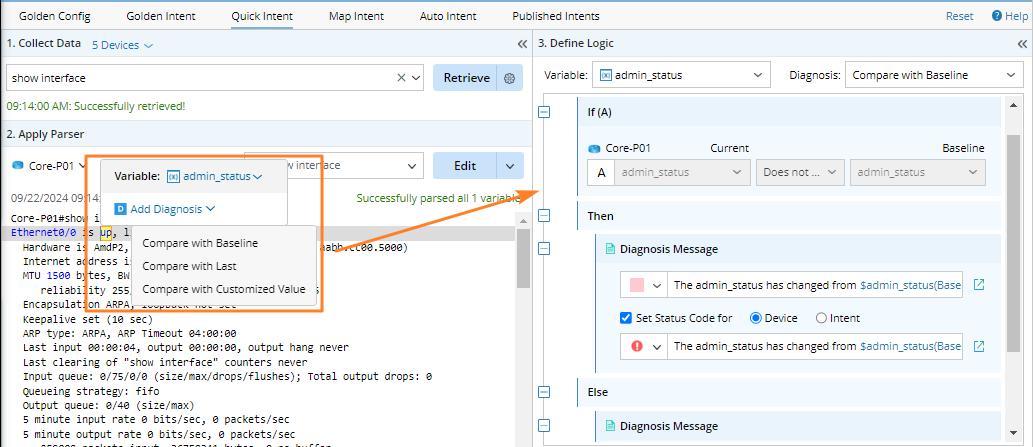Expand the Add Diagnosis menu
Viewport: 1033px width, 447px height.
(x=165, y=209)
